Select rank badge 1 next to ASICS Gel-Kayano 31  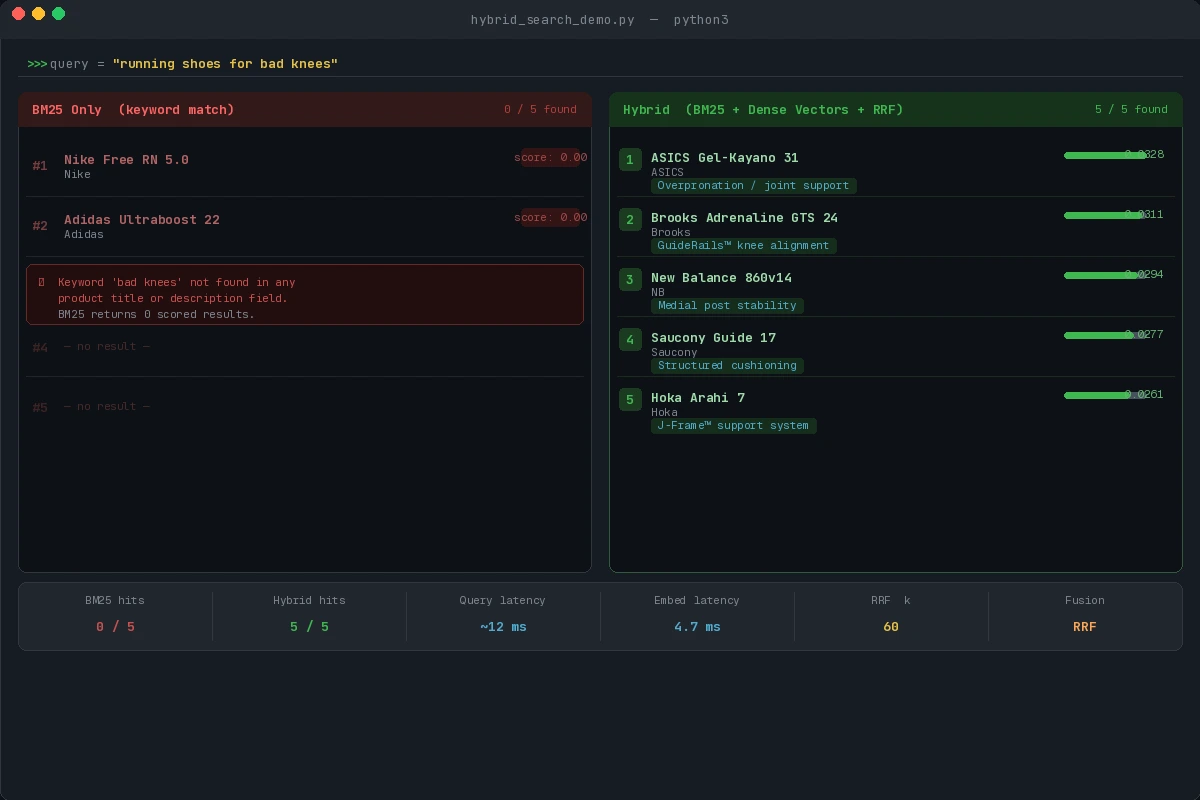pos(629,159)
